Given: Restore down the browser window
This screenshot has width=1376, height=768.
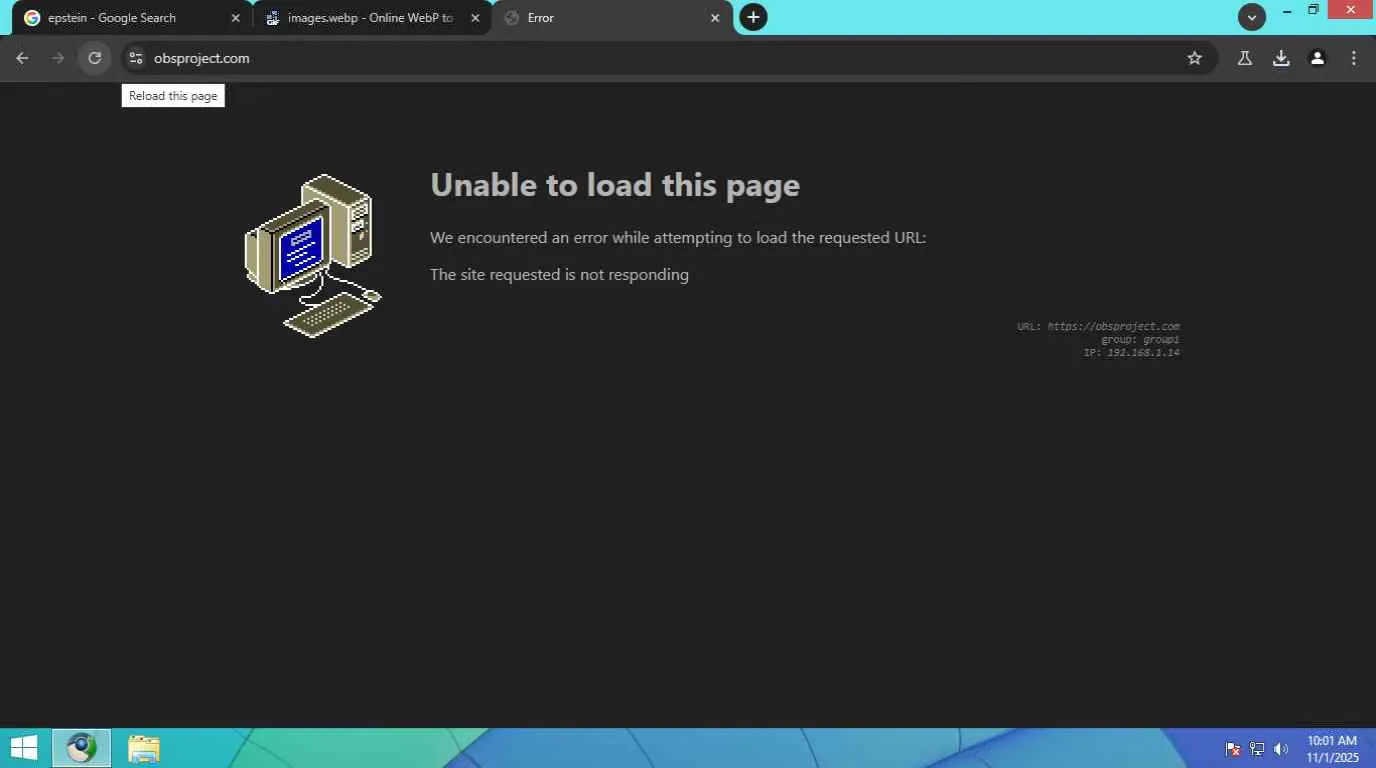Looking at the screenshot, I should coord(1313,11).
